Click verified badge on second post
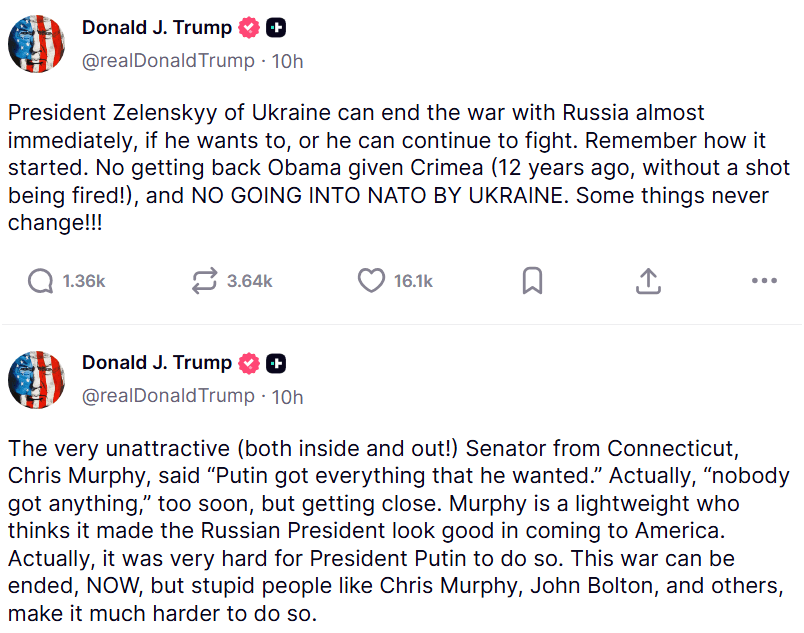 tap(249, 363)
